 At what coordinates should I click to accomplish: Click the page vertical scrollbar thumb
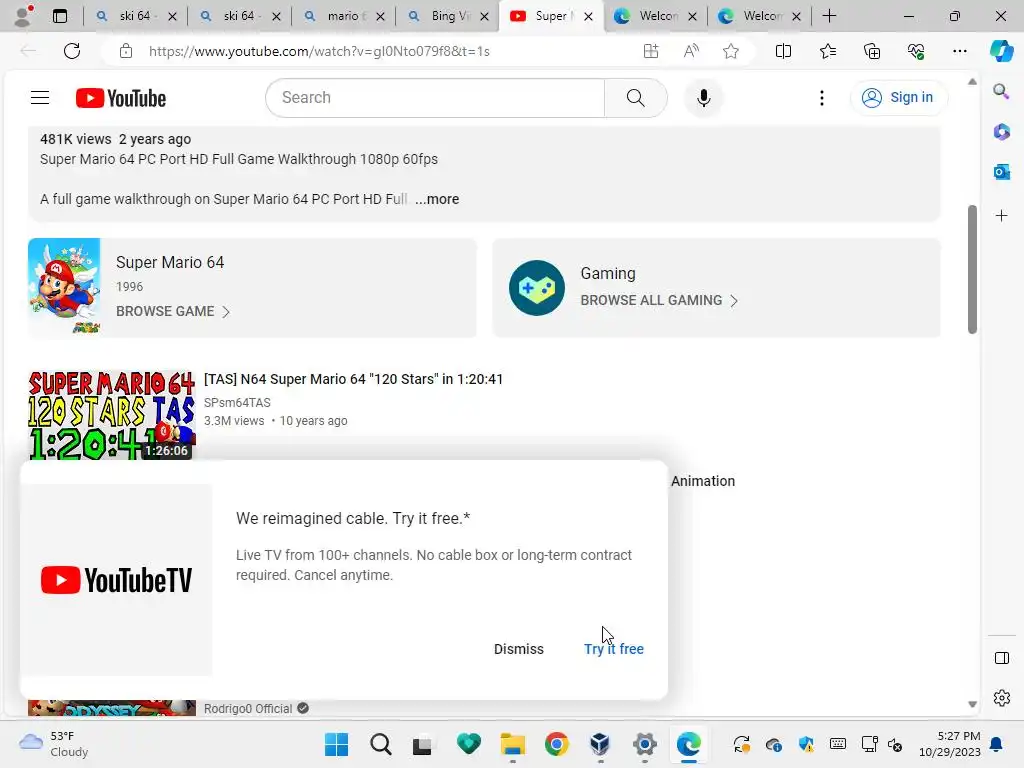click(972, 270)
